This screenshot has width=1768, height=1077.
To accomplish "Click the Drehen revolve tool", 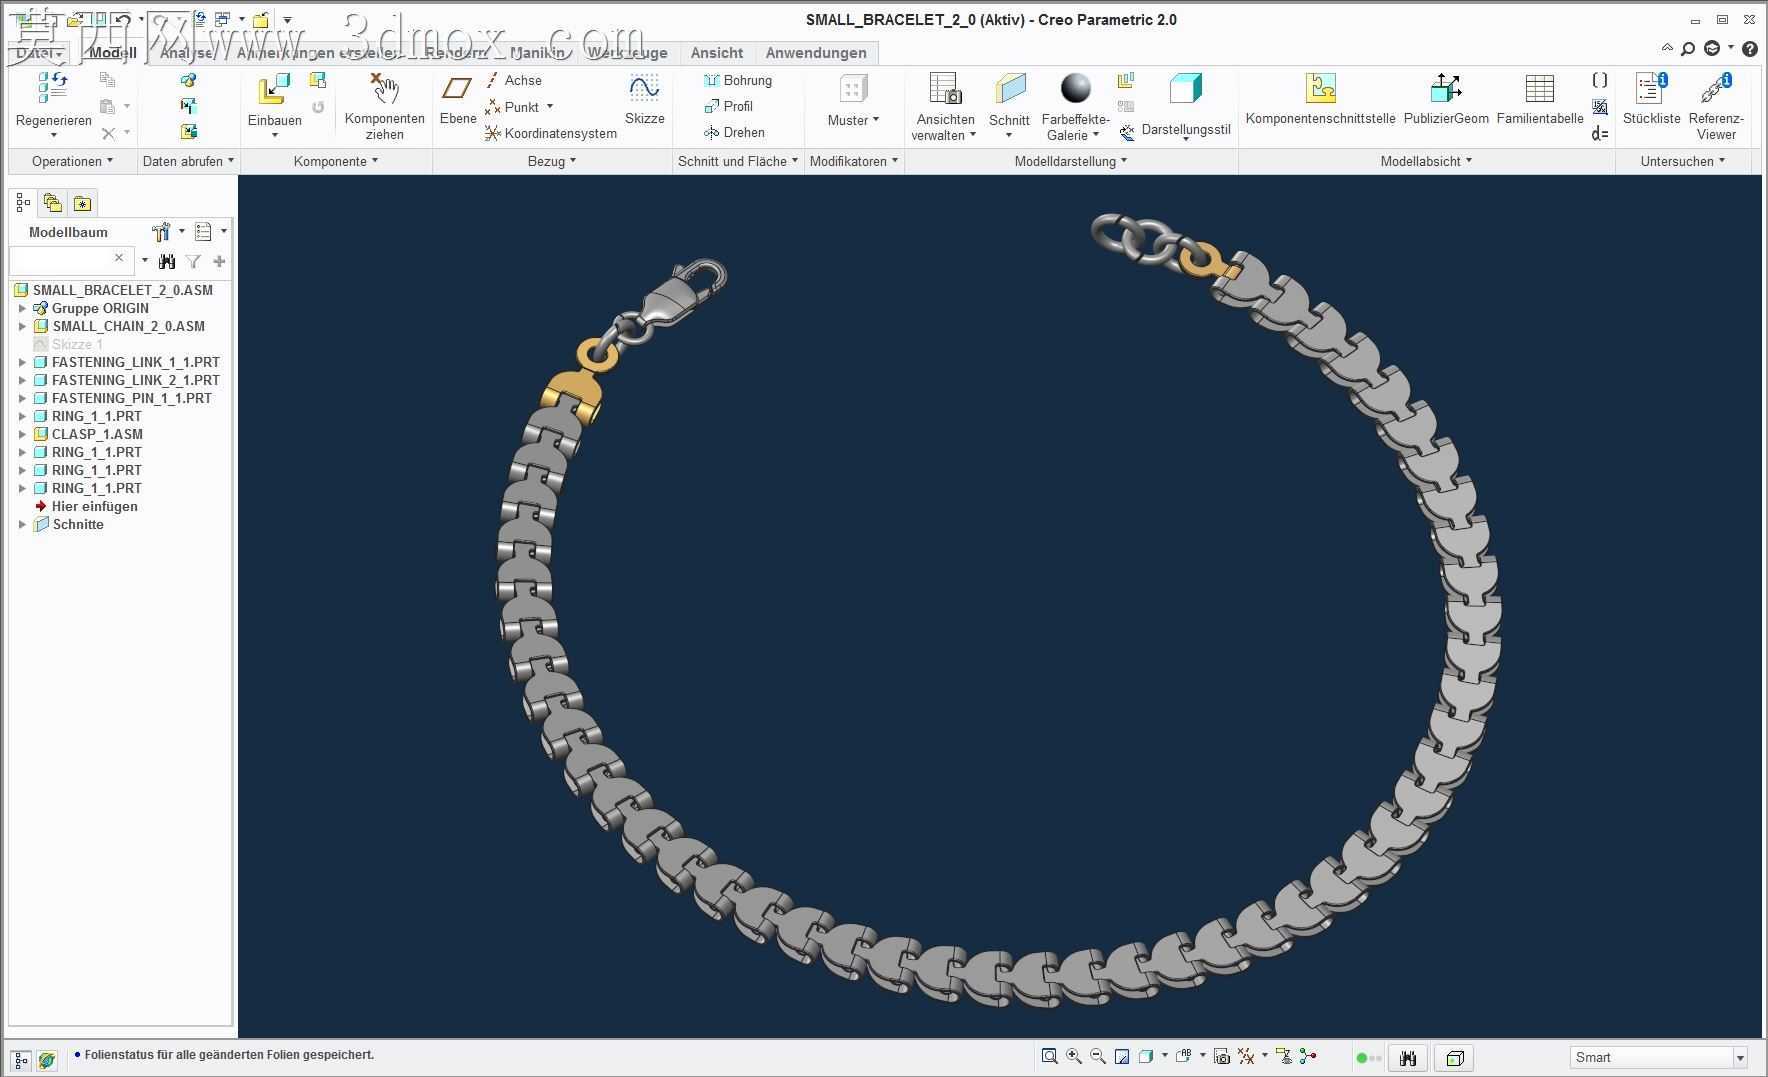I will (x=734, y=132).
